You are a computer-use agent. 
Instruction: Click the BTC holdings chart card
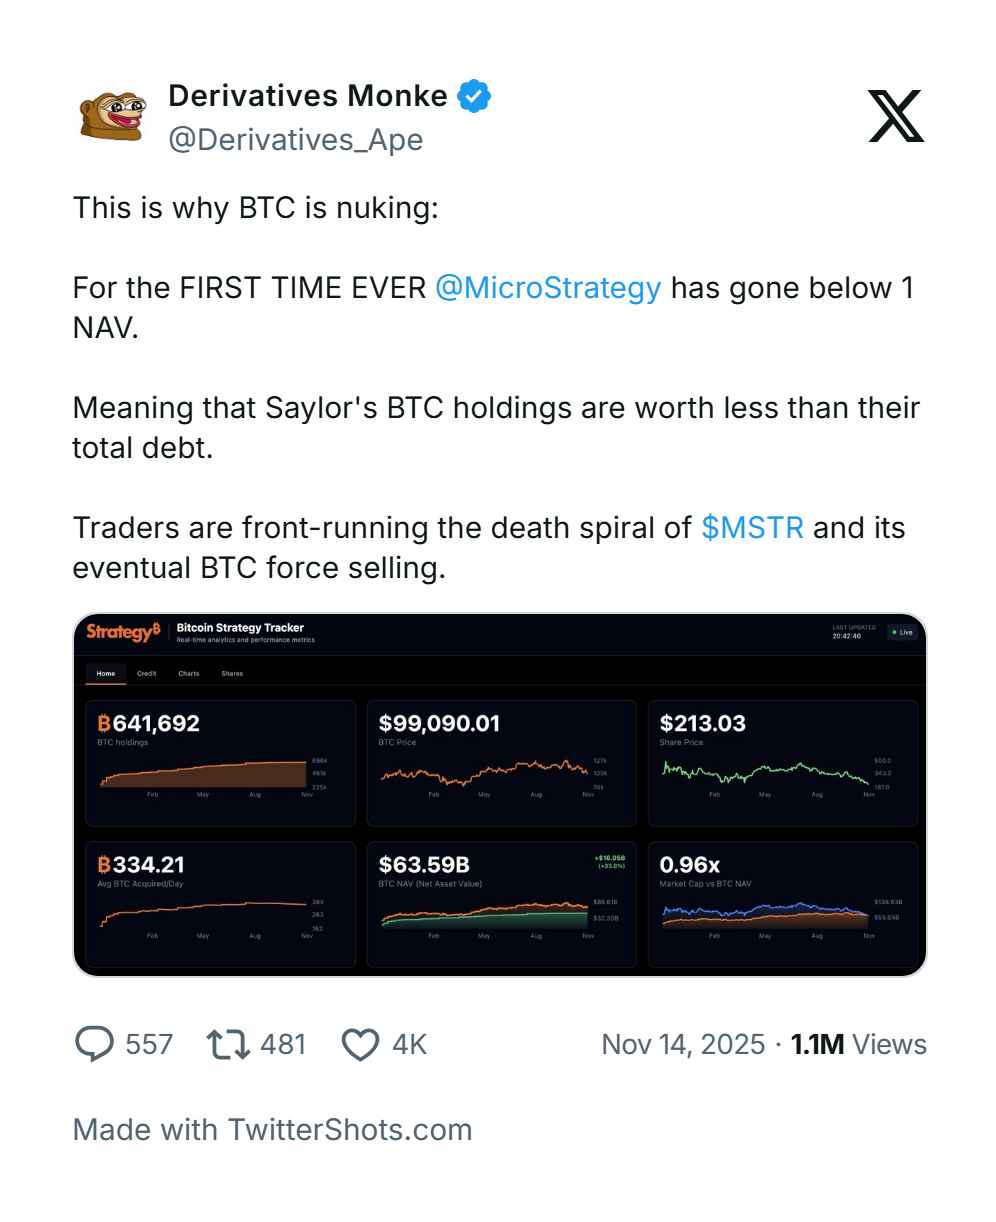click(x=220, y=762)
